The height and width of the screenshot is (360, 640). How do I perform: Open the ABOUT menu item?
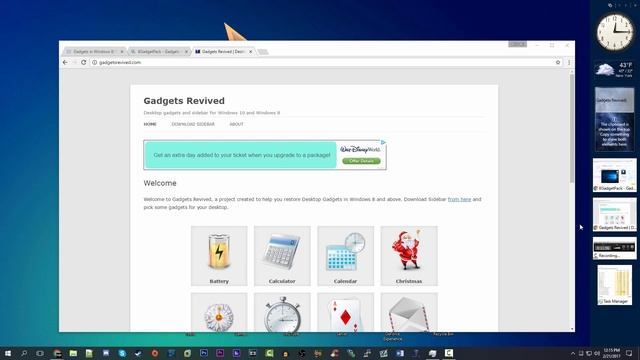click(x=236, y=124)
